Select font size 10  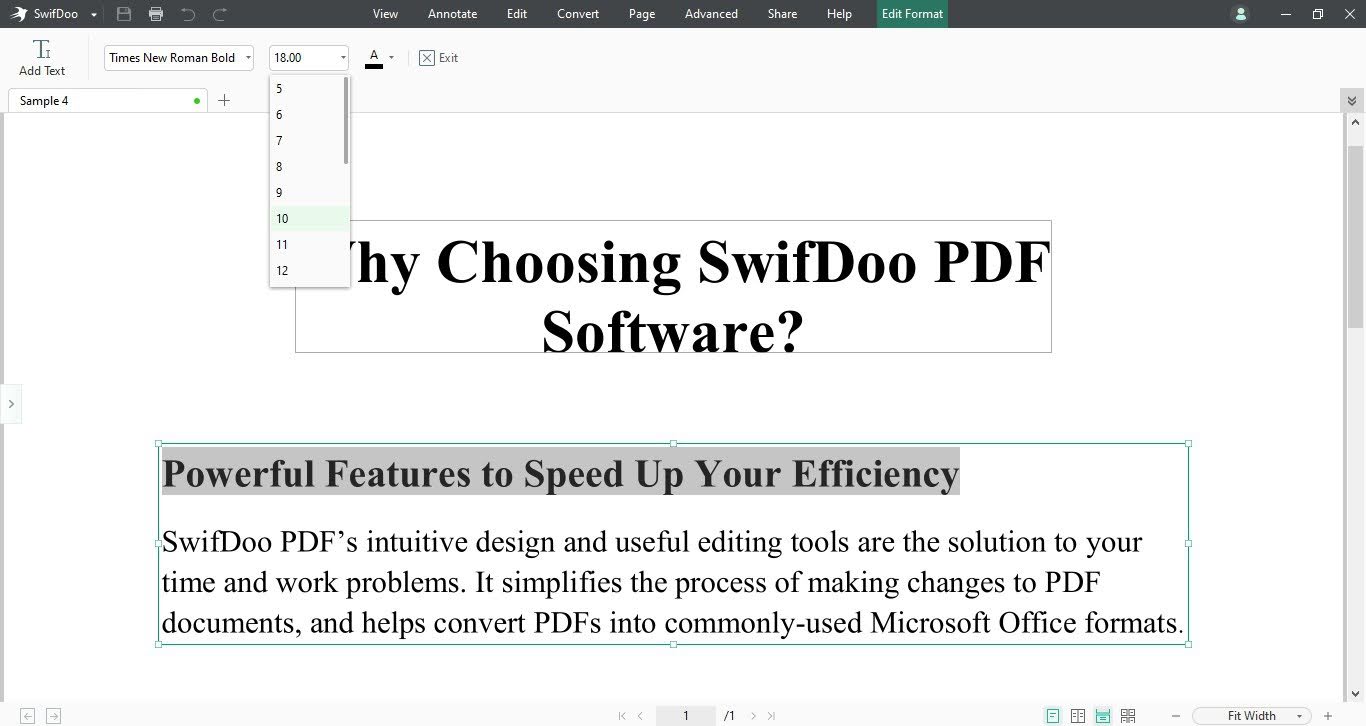310,219
